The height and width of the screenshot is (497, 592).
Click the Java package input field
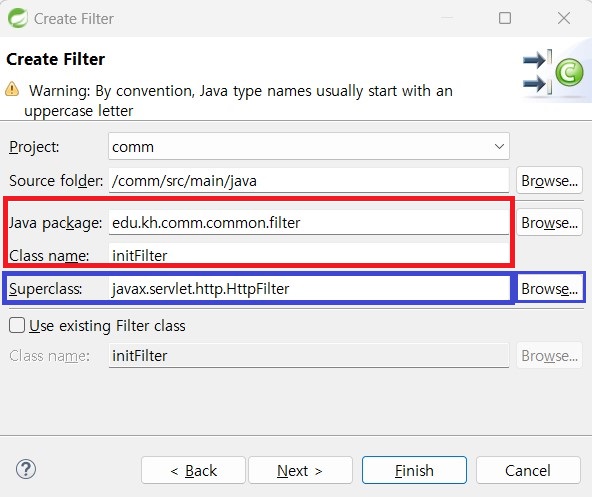click(308, 222)
